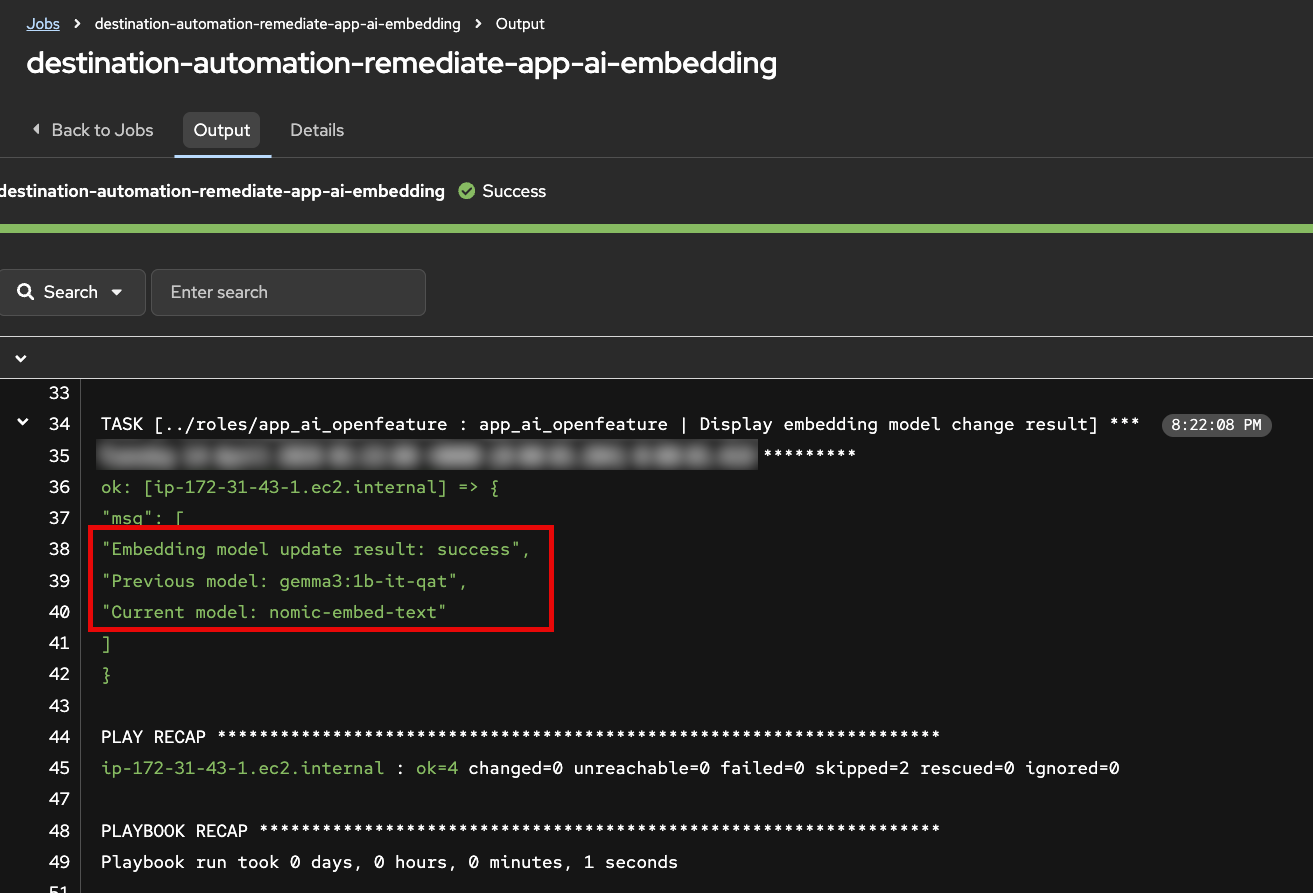Click the ip-172-31-43-1 recap host line
The height and width of the screenshot is (893, 1313).
[x=610, y=768]
